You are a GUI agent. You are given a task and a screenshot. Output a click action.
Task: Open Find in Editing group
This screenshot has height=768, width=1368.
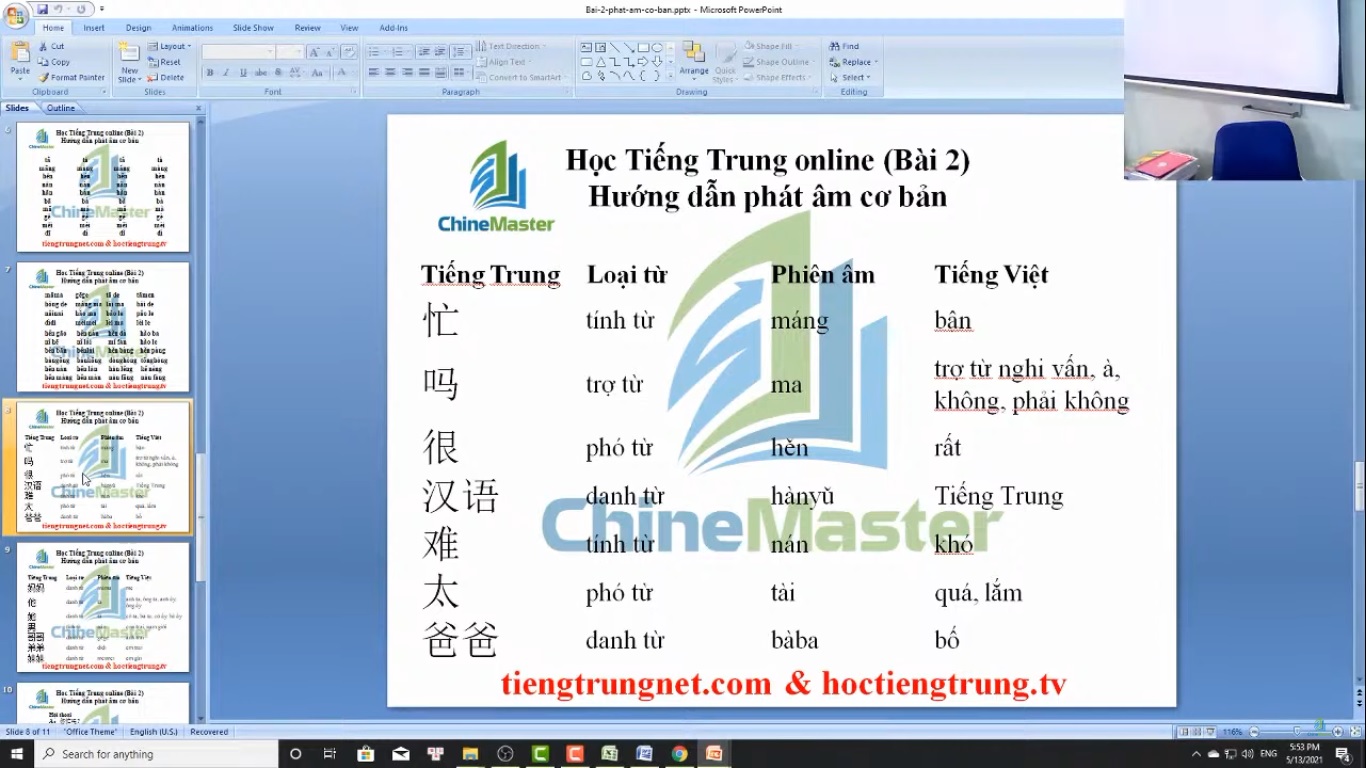point(844,46)
